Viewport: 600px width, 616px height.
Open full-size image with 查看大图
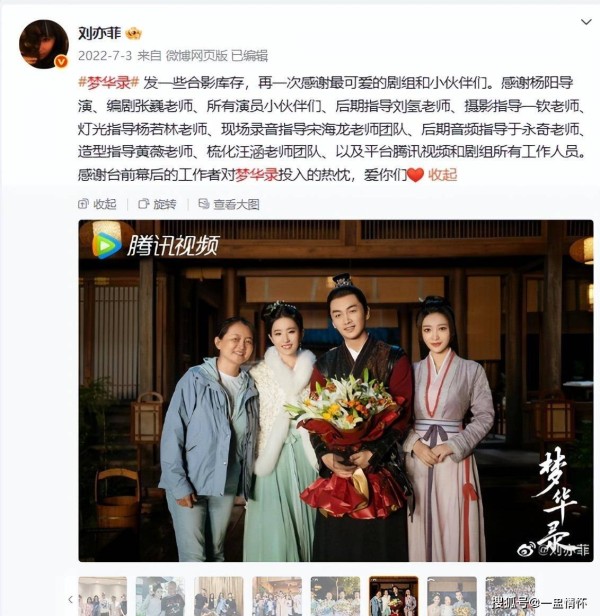(x=229, y=204)
